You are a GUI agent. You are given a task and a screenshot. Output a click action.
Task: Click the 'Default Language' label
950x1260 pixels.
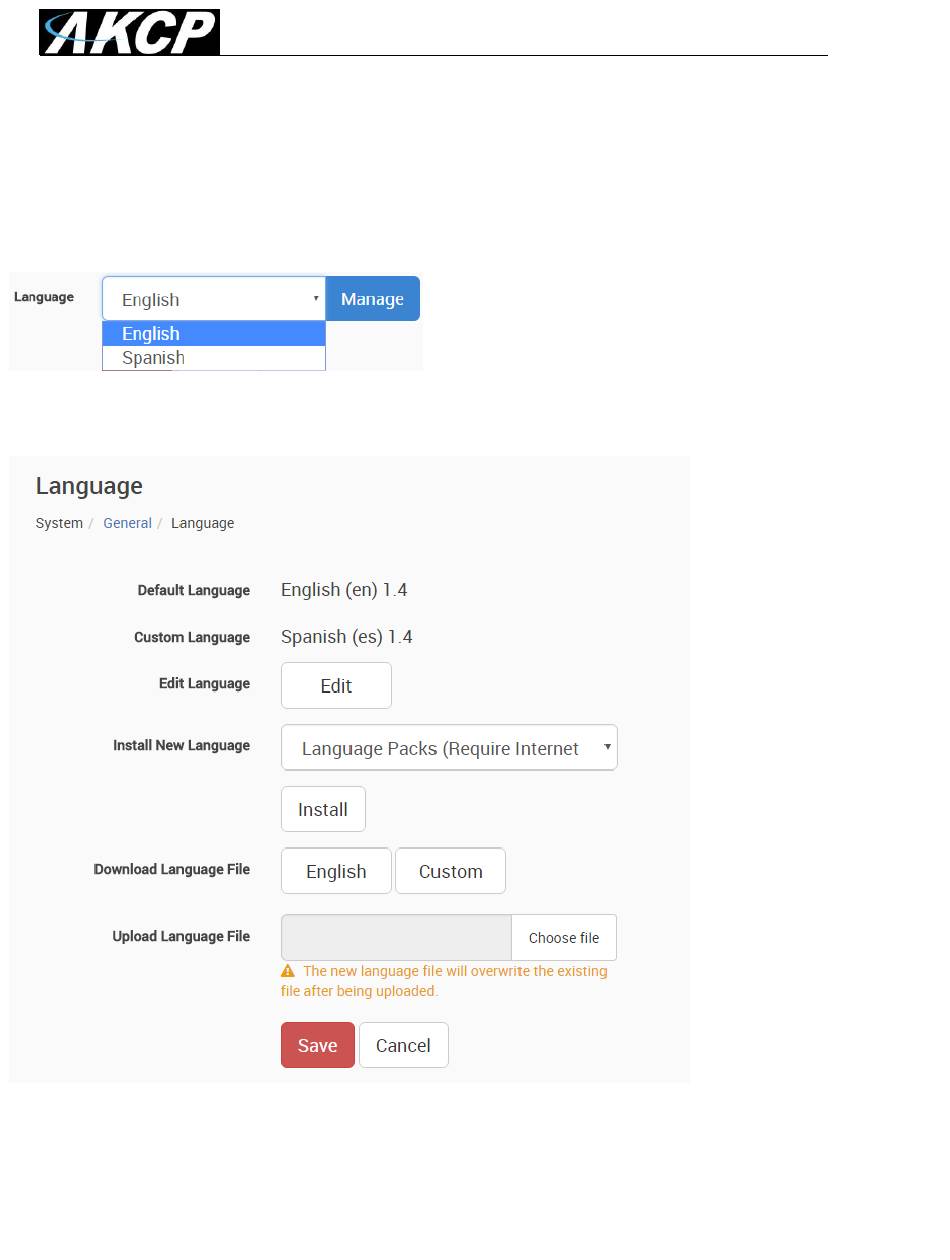(x=194, y=590)
